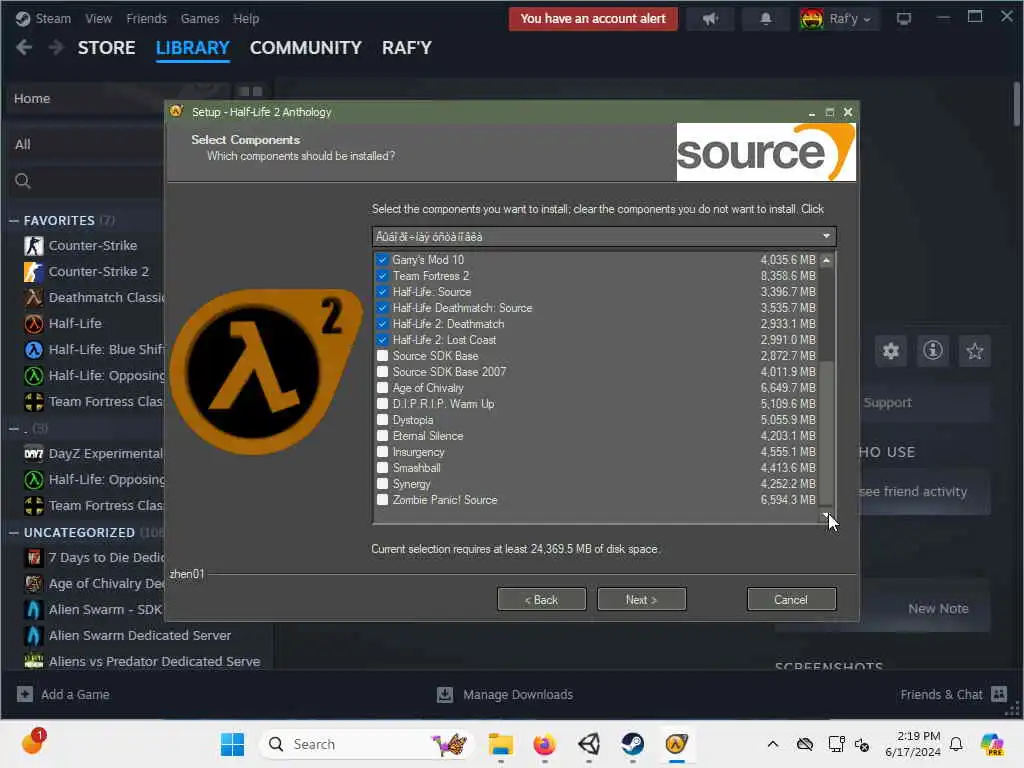Viewport: 1024px width, 768px height.
Task: Click the New Note button
Action: tap(938, 609)
